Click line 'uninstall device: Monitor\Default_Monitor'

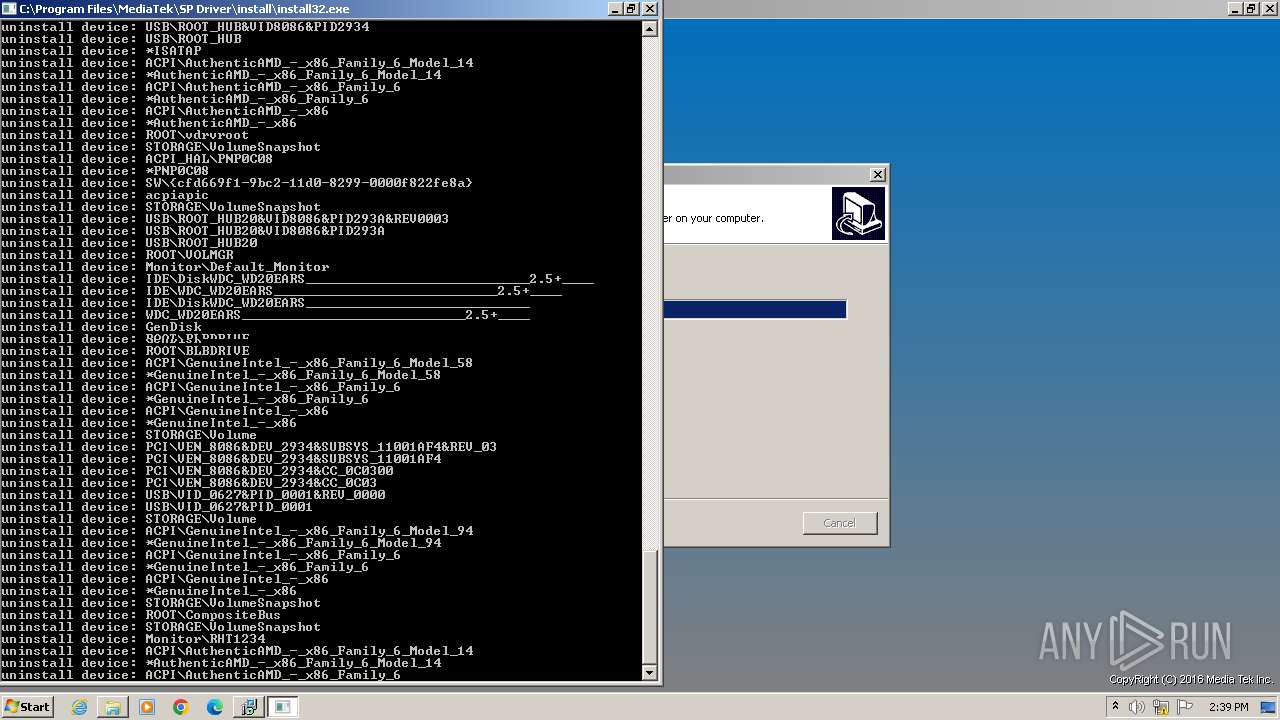(165, 267)
